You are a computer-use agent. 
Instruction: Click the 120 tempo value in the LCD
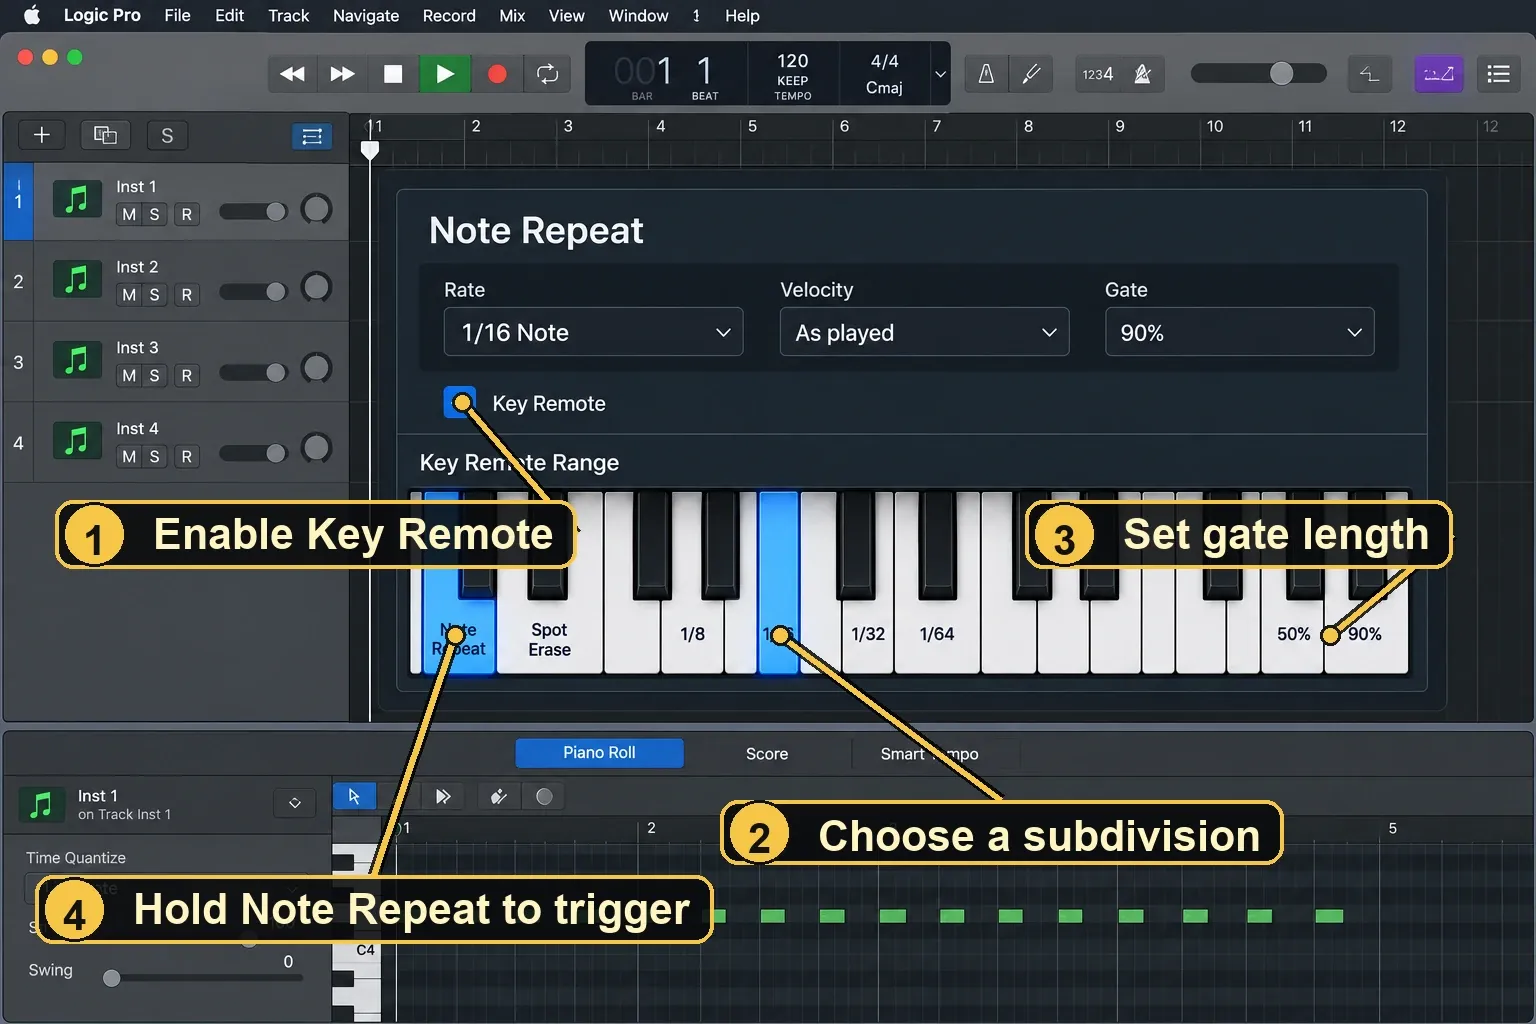[x=793, y=61]
